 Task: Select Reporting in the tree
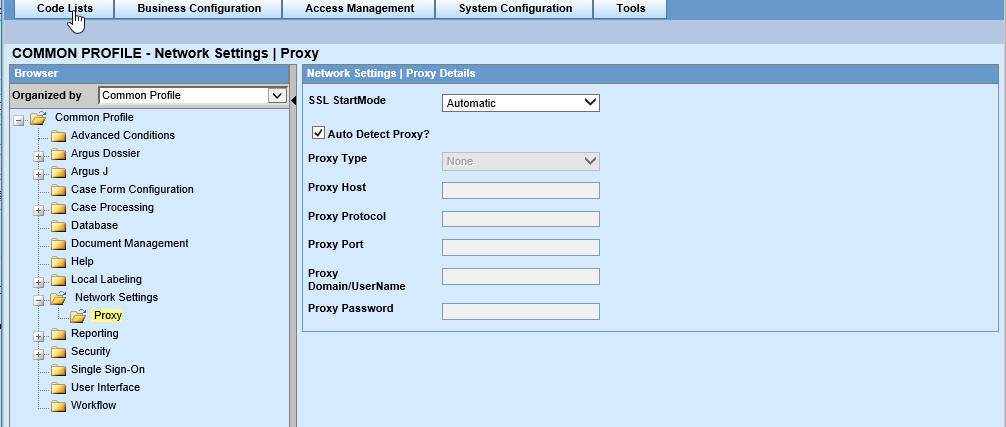94,333
